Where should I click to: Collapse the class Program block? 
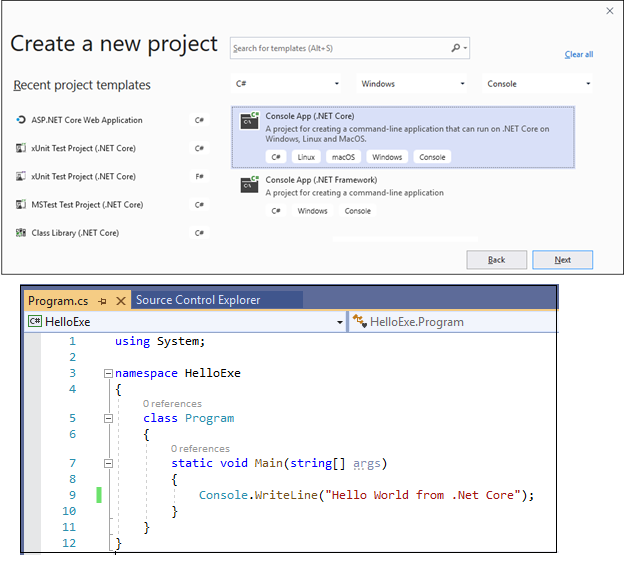[x=108, y=419]
